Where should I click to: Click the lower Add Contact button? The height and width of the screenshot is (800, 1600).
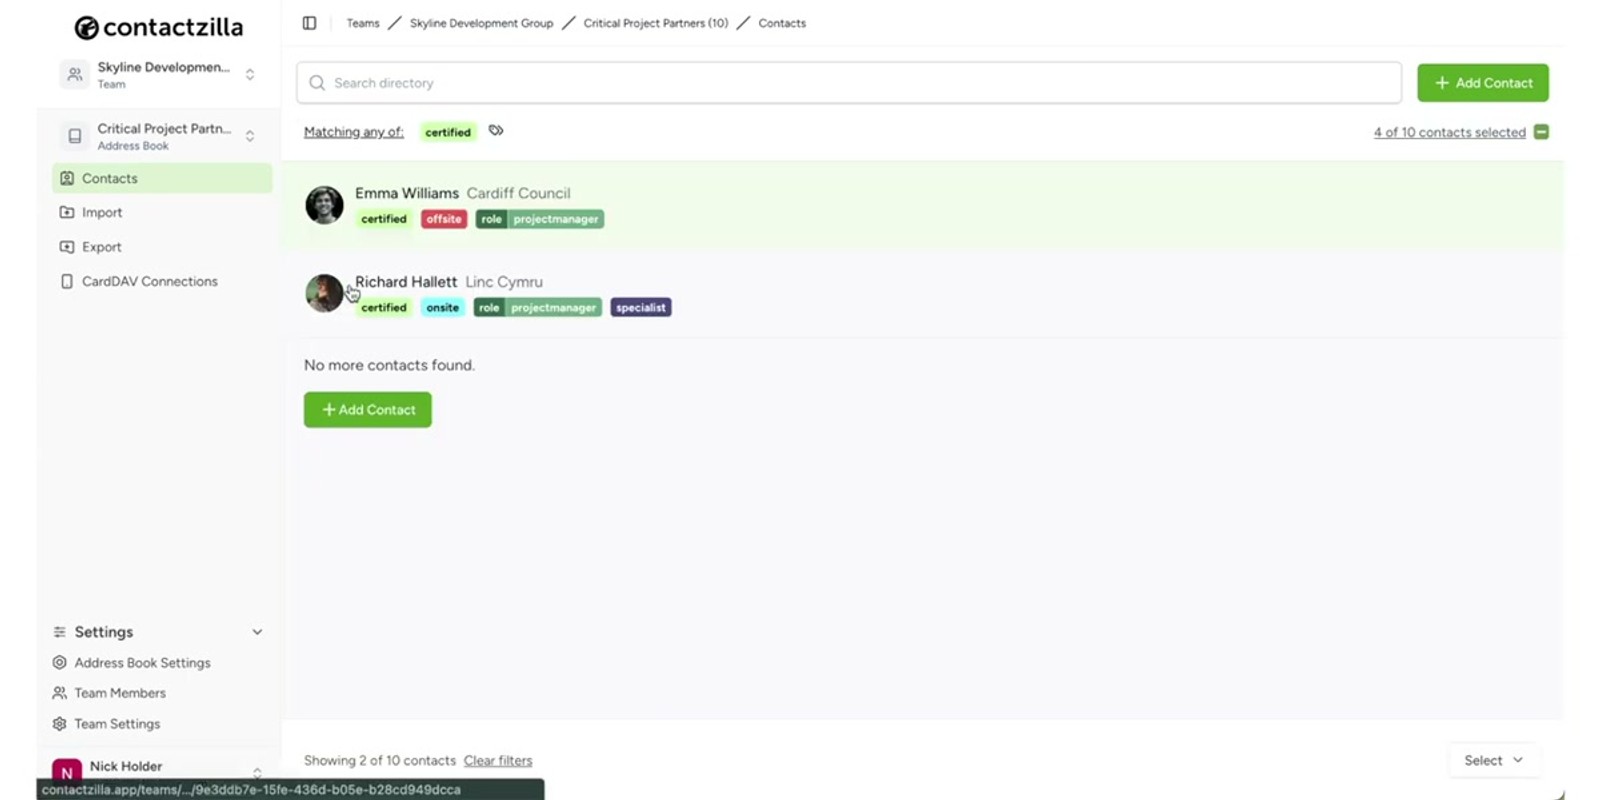[x=368, y=410]
